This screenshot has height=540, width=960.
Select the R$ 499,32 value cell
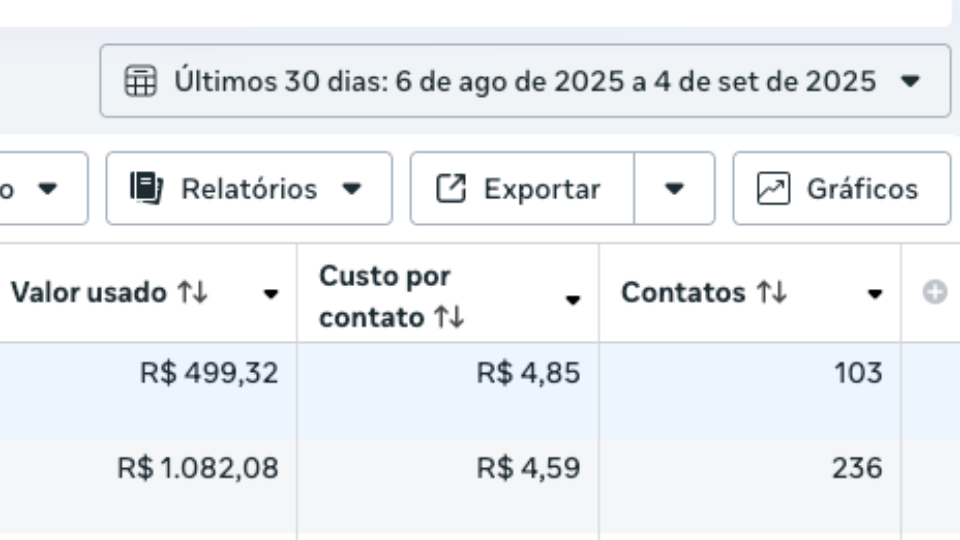tap(209, 373)
